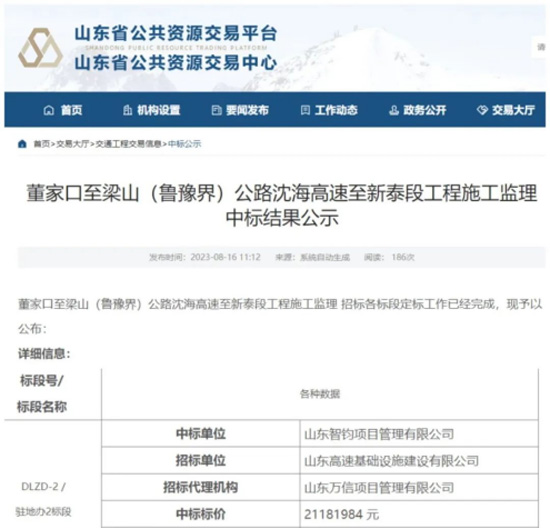Click the diamond icon beside 交易大厅
Image resolution: width=550 pixels, height=529 pixels.
482,111
